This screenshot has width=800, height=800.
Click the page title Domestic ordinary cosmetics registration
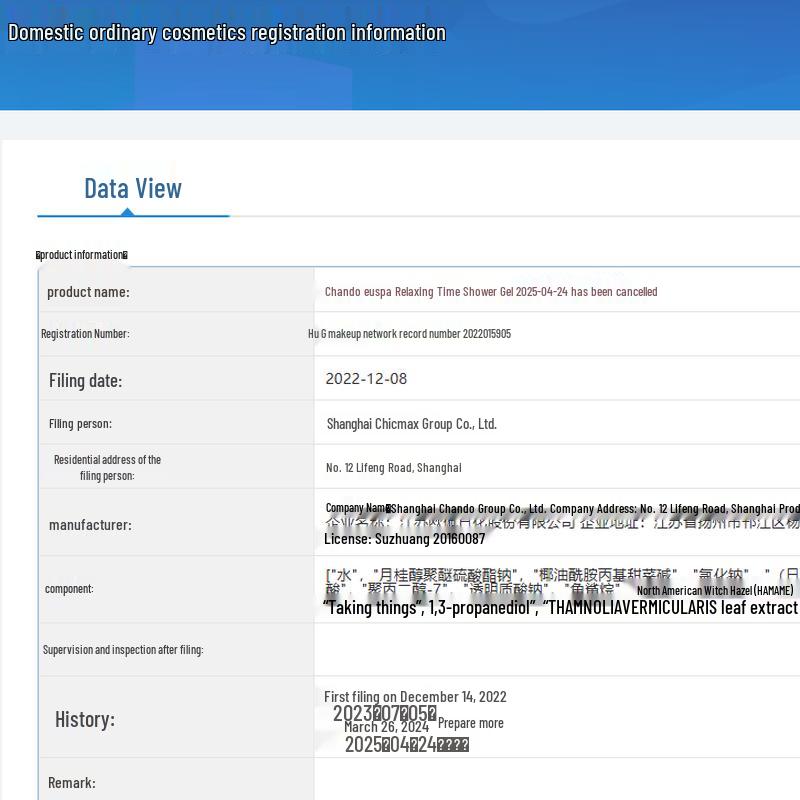pyautogui.click(x=227, y=33)
